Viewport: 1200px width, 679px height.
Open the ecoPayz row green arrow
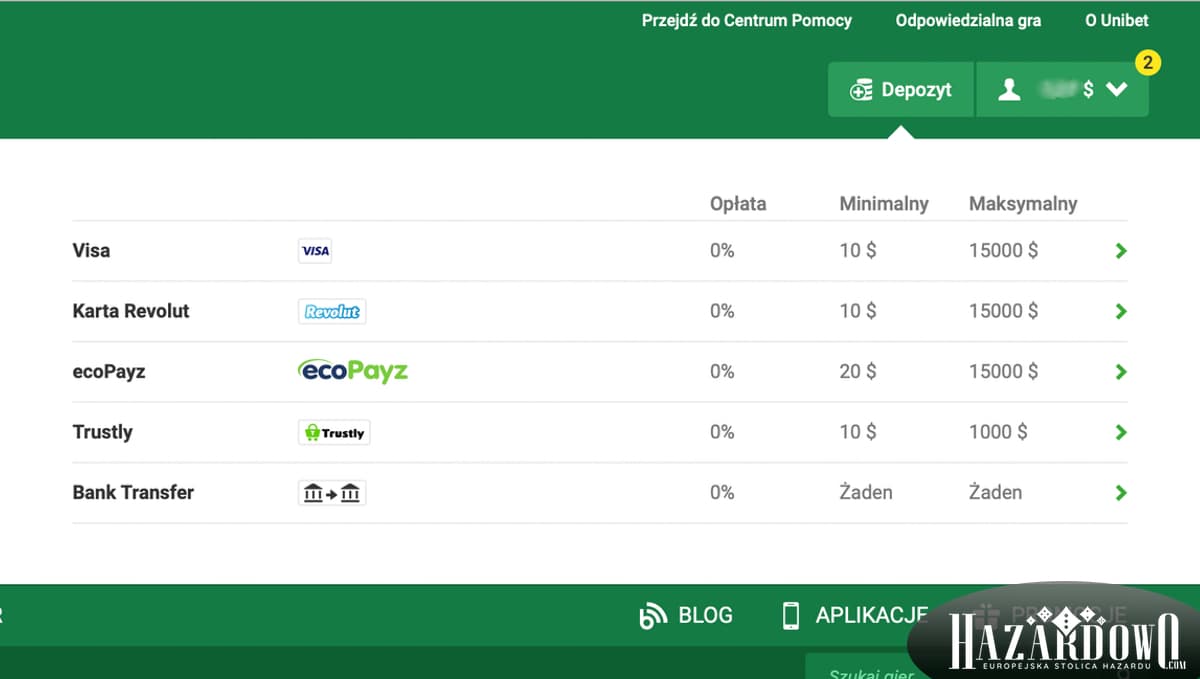[x=1120, y=371]
